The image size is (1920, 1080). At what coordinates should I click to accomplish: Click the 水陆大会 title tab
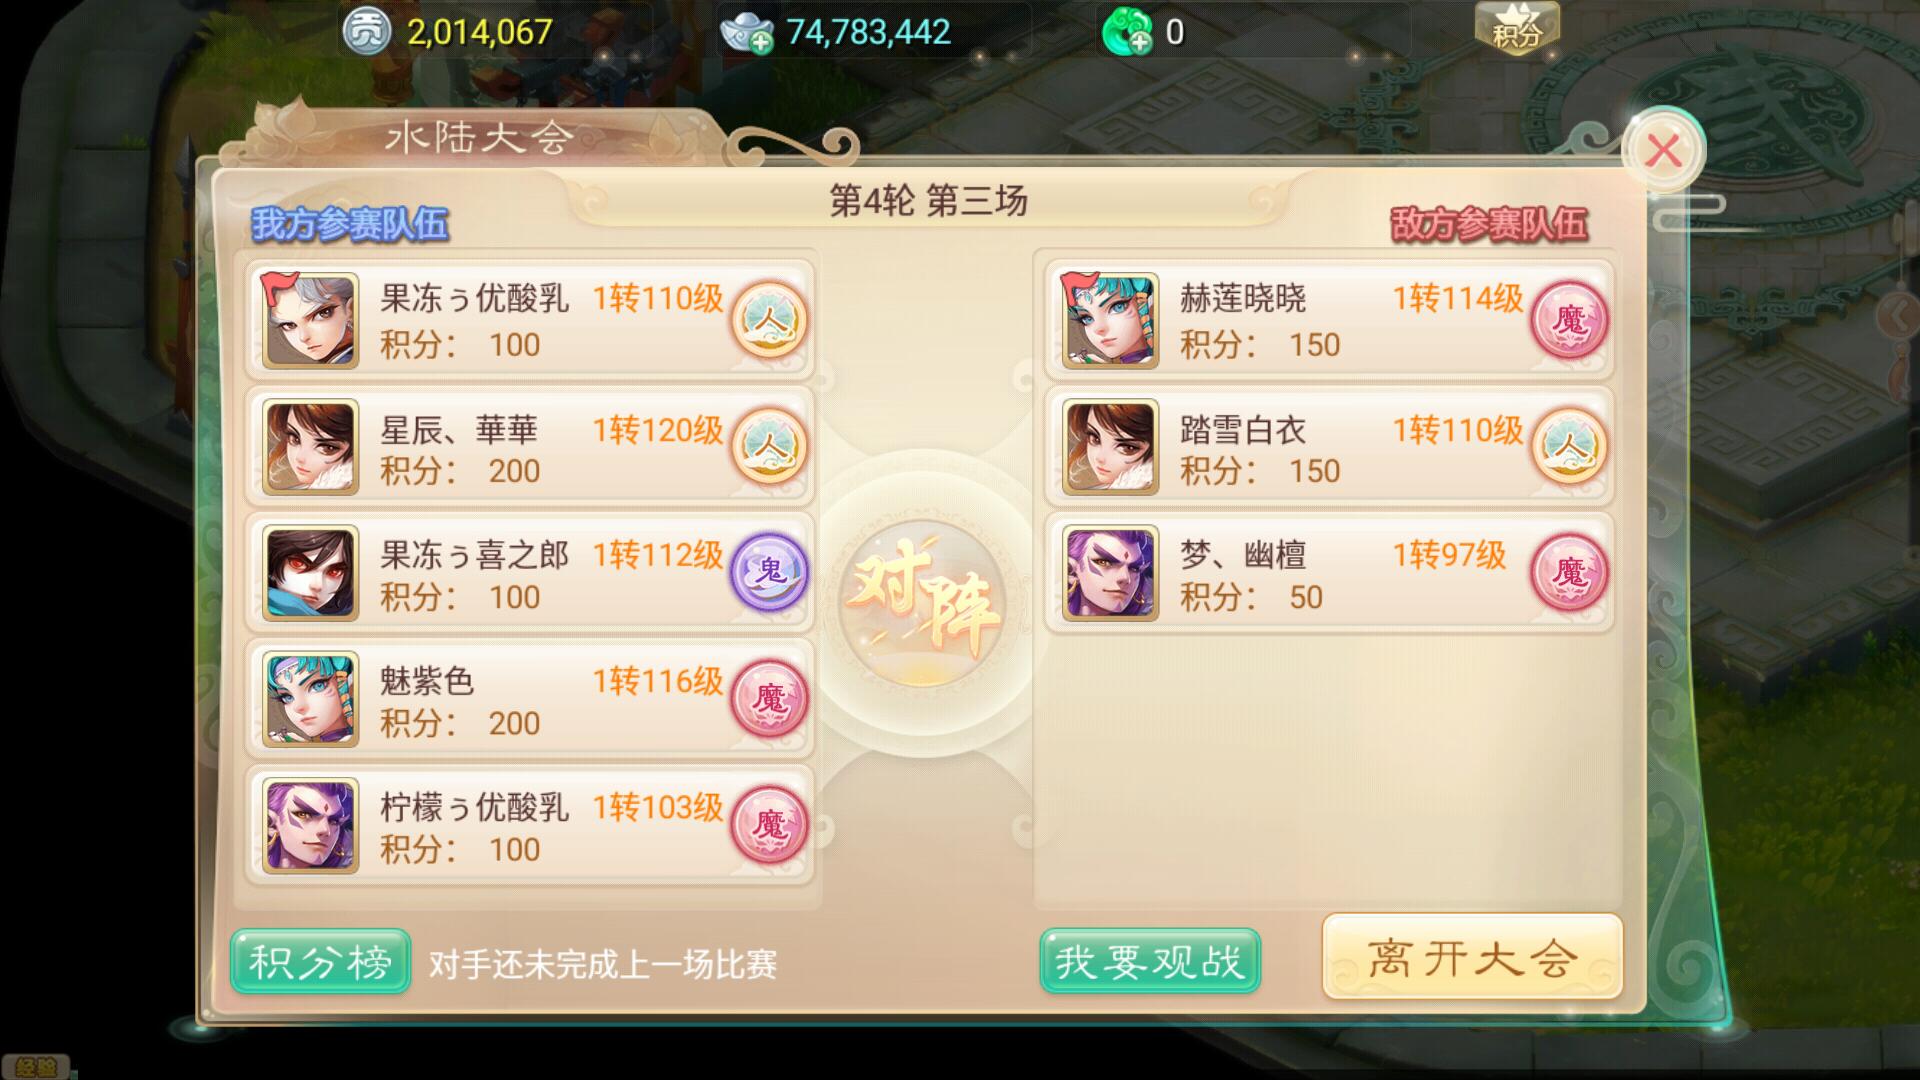click(480, 137)
